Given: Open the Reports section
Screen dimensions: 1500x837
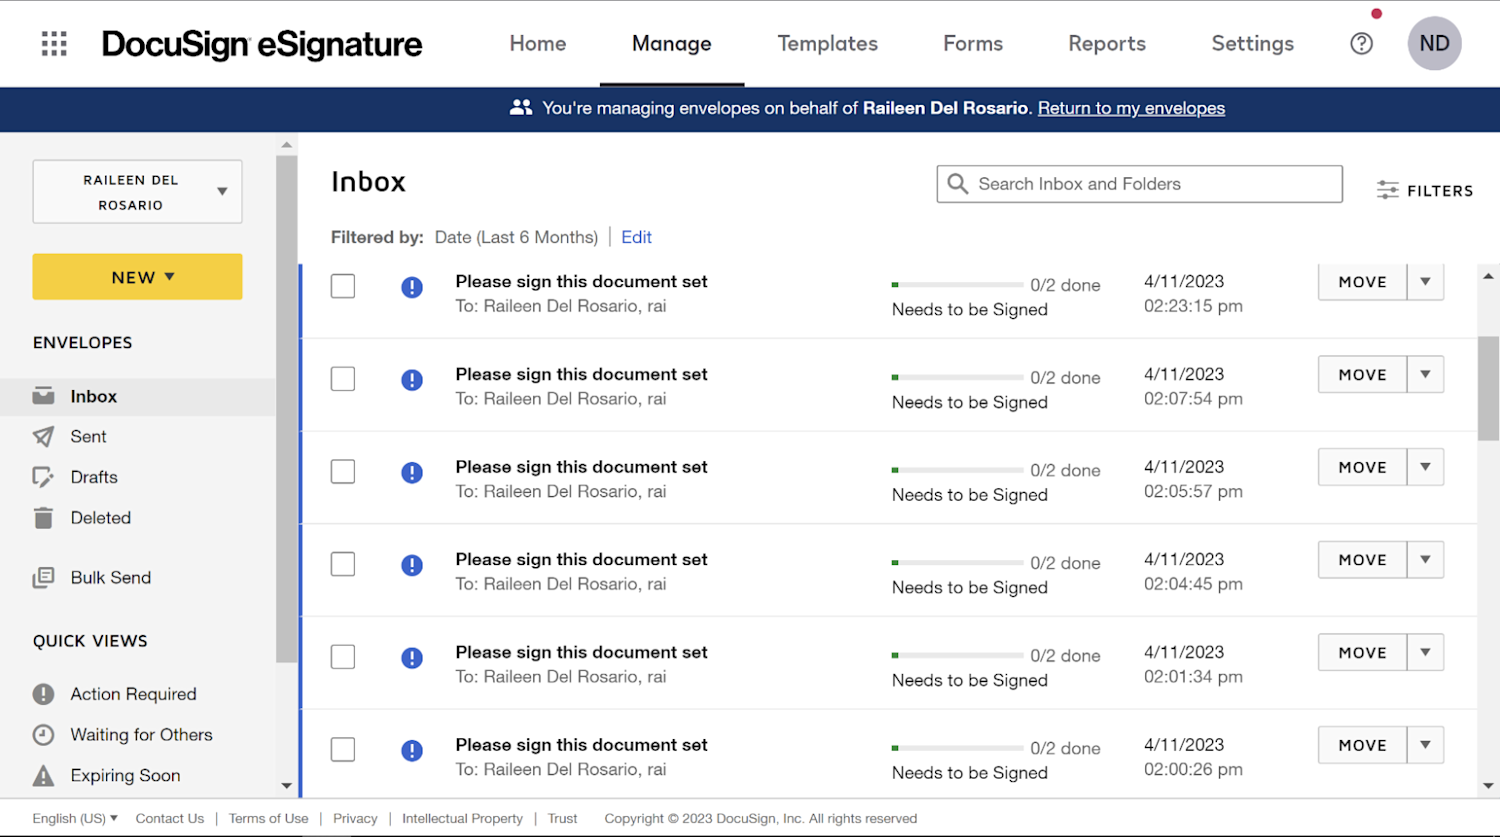Looking at the screenshot, I should coord(1107,43).
